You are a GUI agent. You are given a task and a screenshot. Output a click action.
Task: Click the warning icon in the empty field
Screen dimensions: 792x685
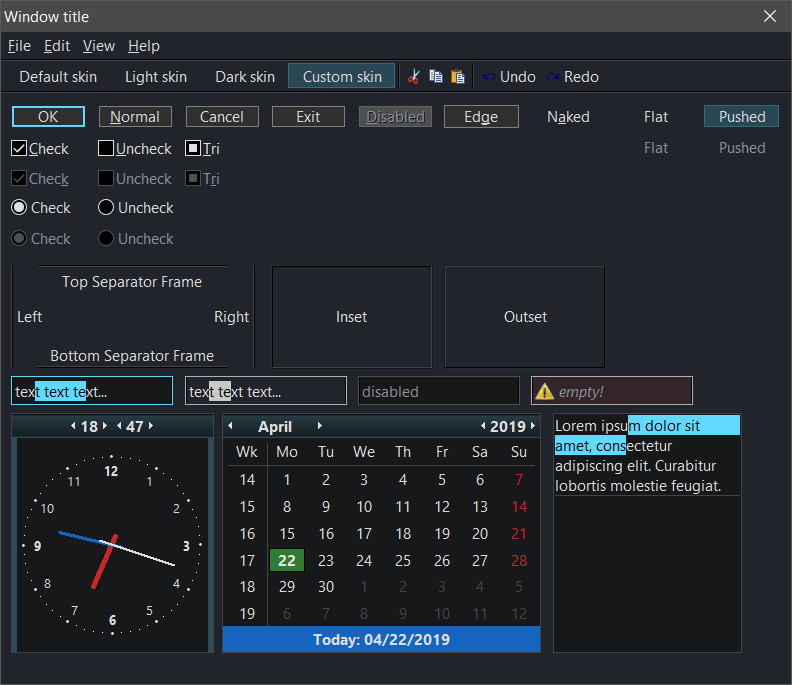pos(544,392)
